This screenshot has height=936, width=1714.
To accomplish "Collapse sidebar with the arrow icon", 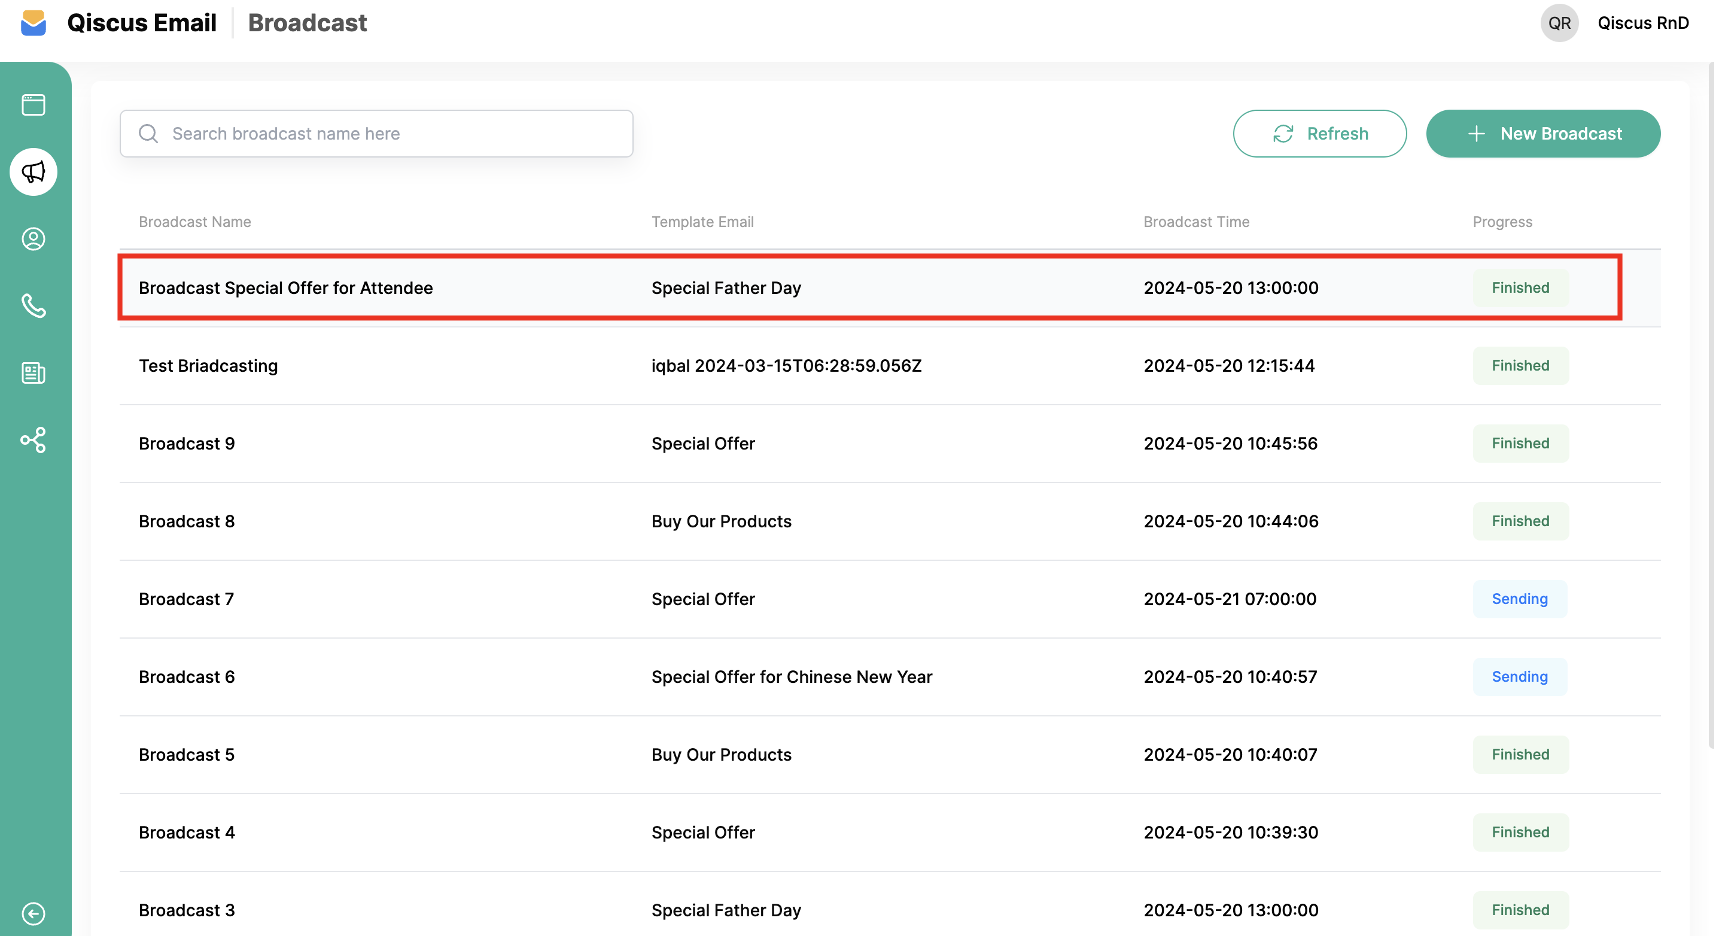I will click(34, 913).
